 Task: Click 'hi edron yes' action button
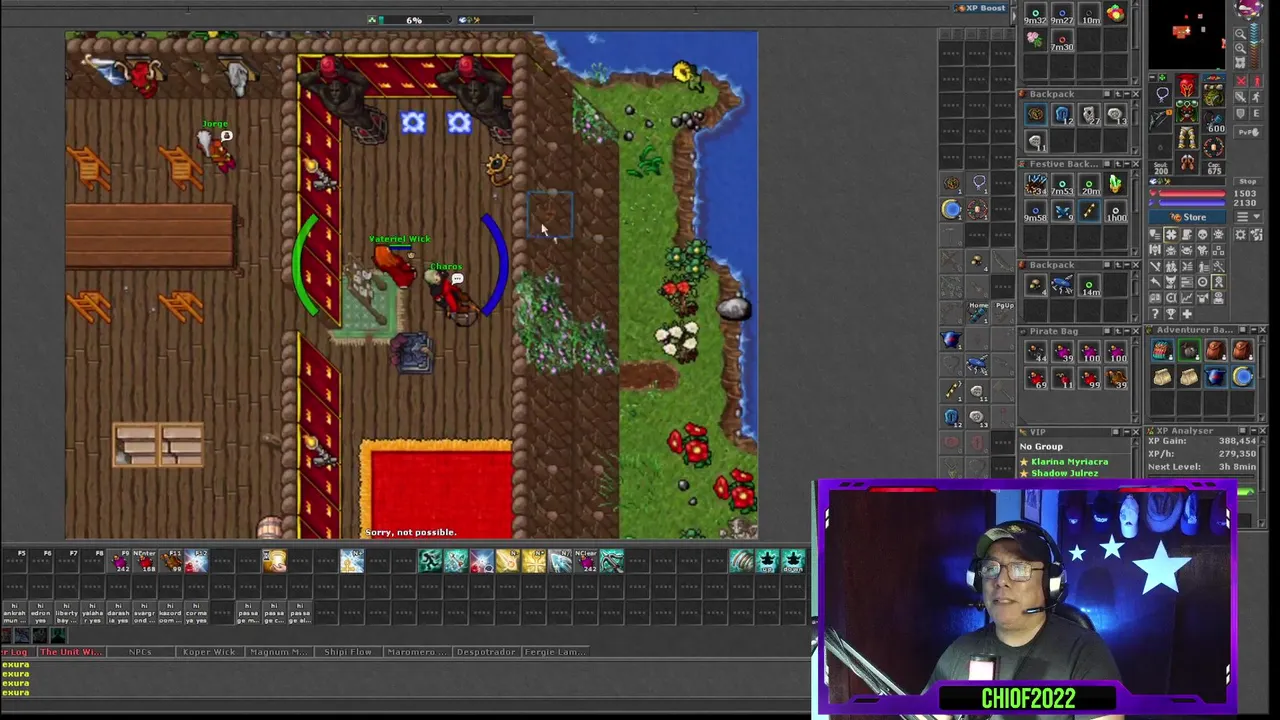coord(40,613)
